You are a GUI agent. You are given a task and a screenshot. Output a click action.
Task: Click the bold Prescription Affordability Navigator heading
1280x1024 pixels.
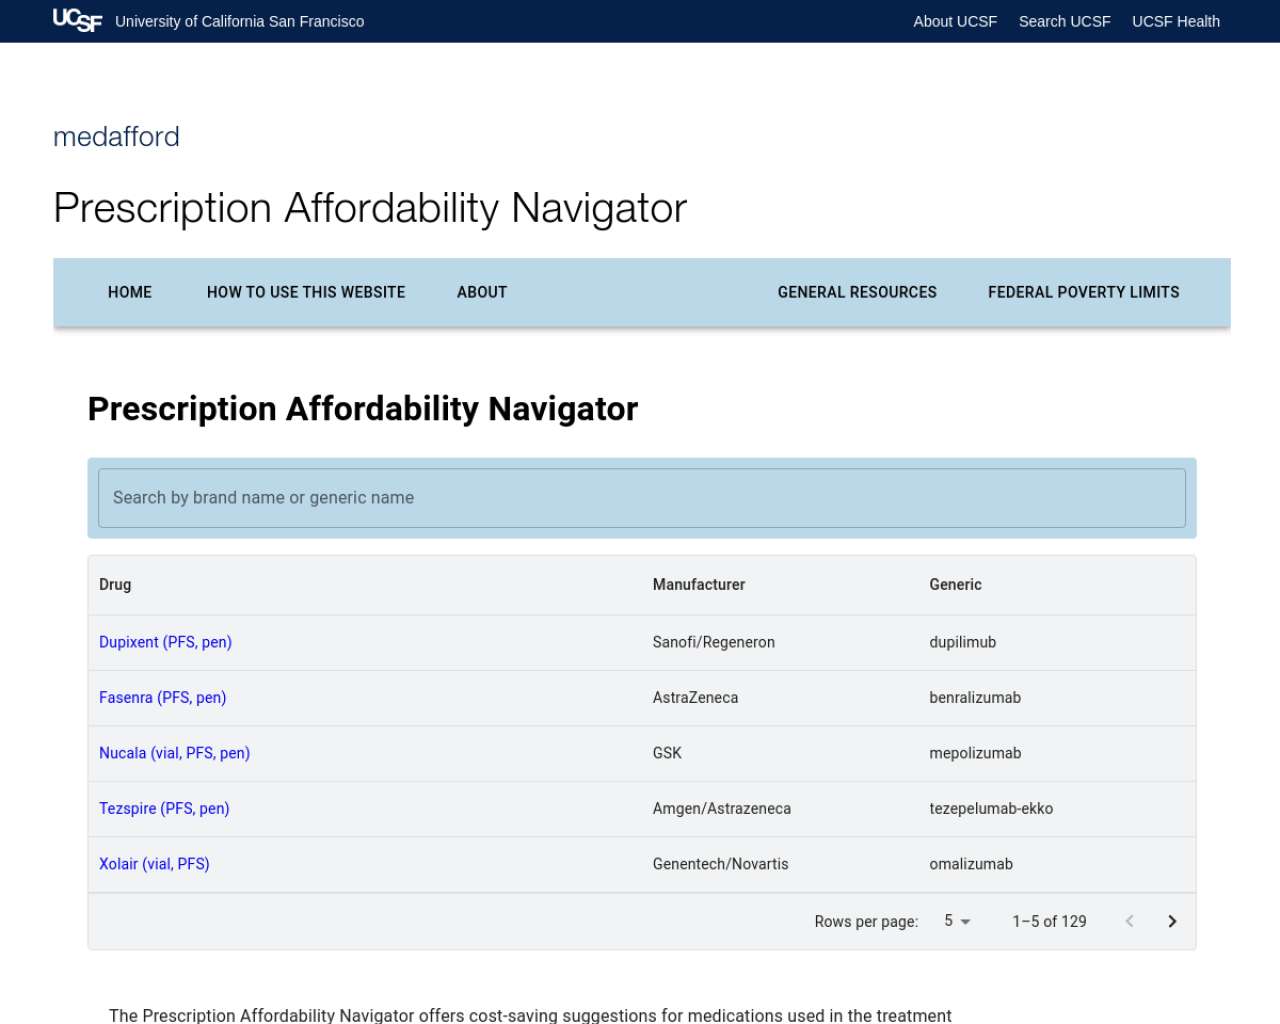point(363,409)
